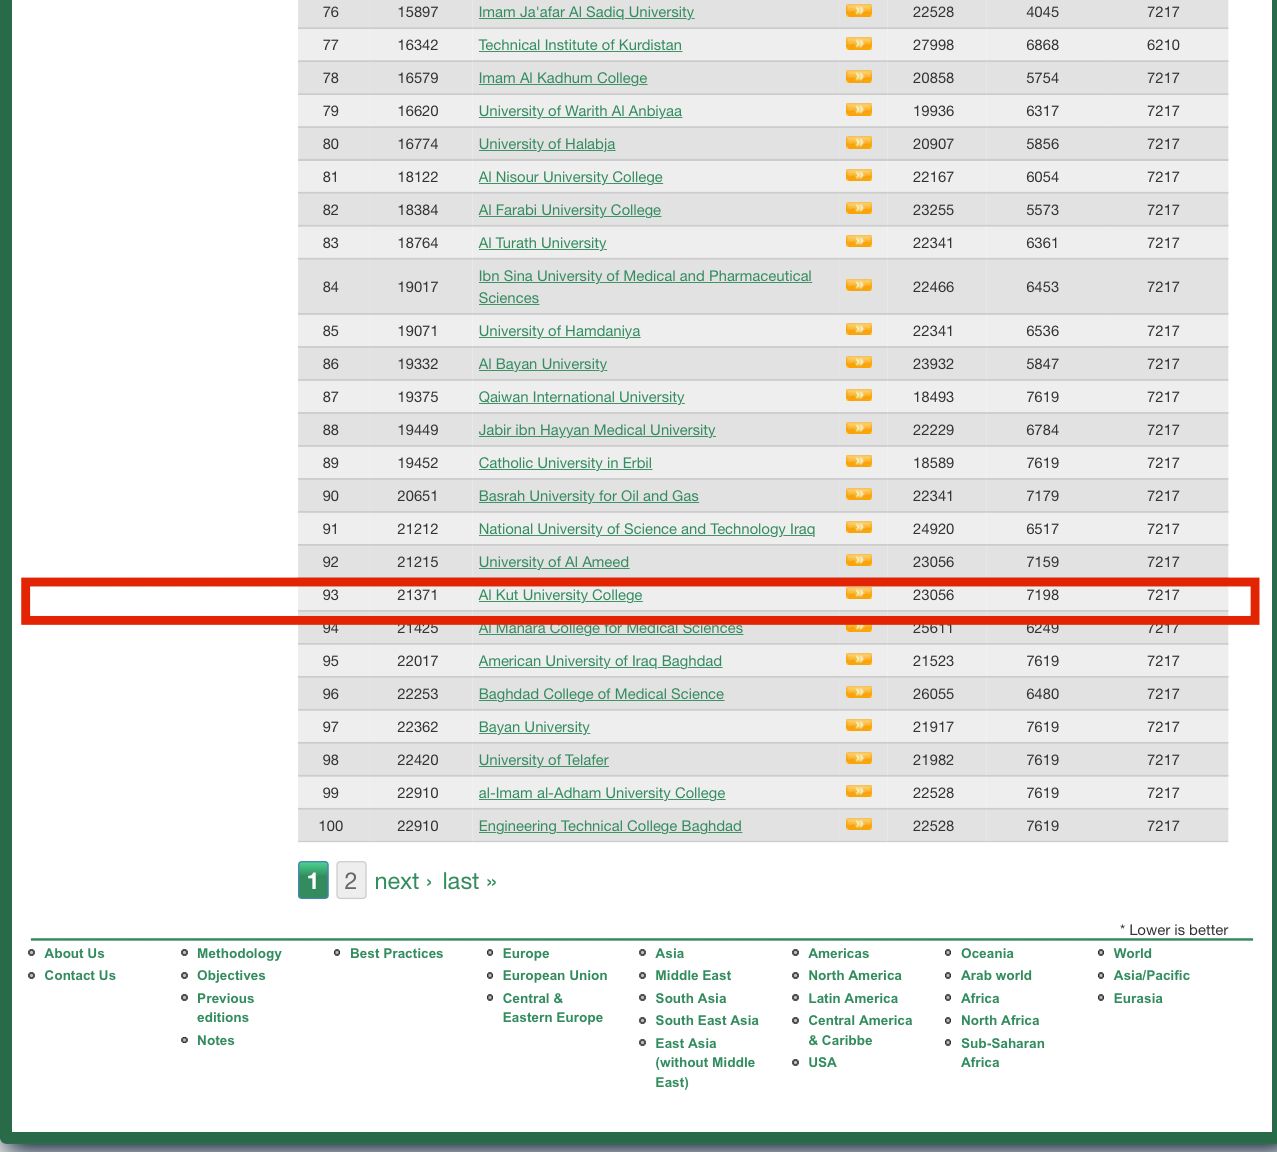Open About Us footer link
1277x1152 pixels.
pyautogui.click(x=74, y=953)
